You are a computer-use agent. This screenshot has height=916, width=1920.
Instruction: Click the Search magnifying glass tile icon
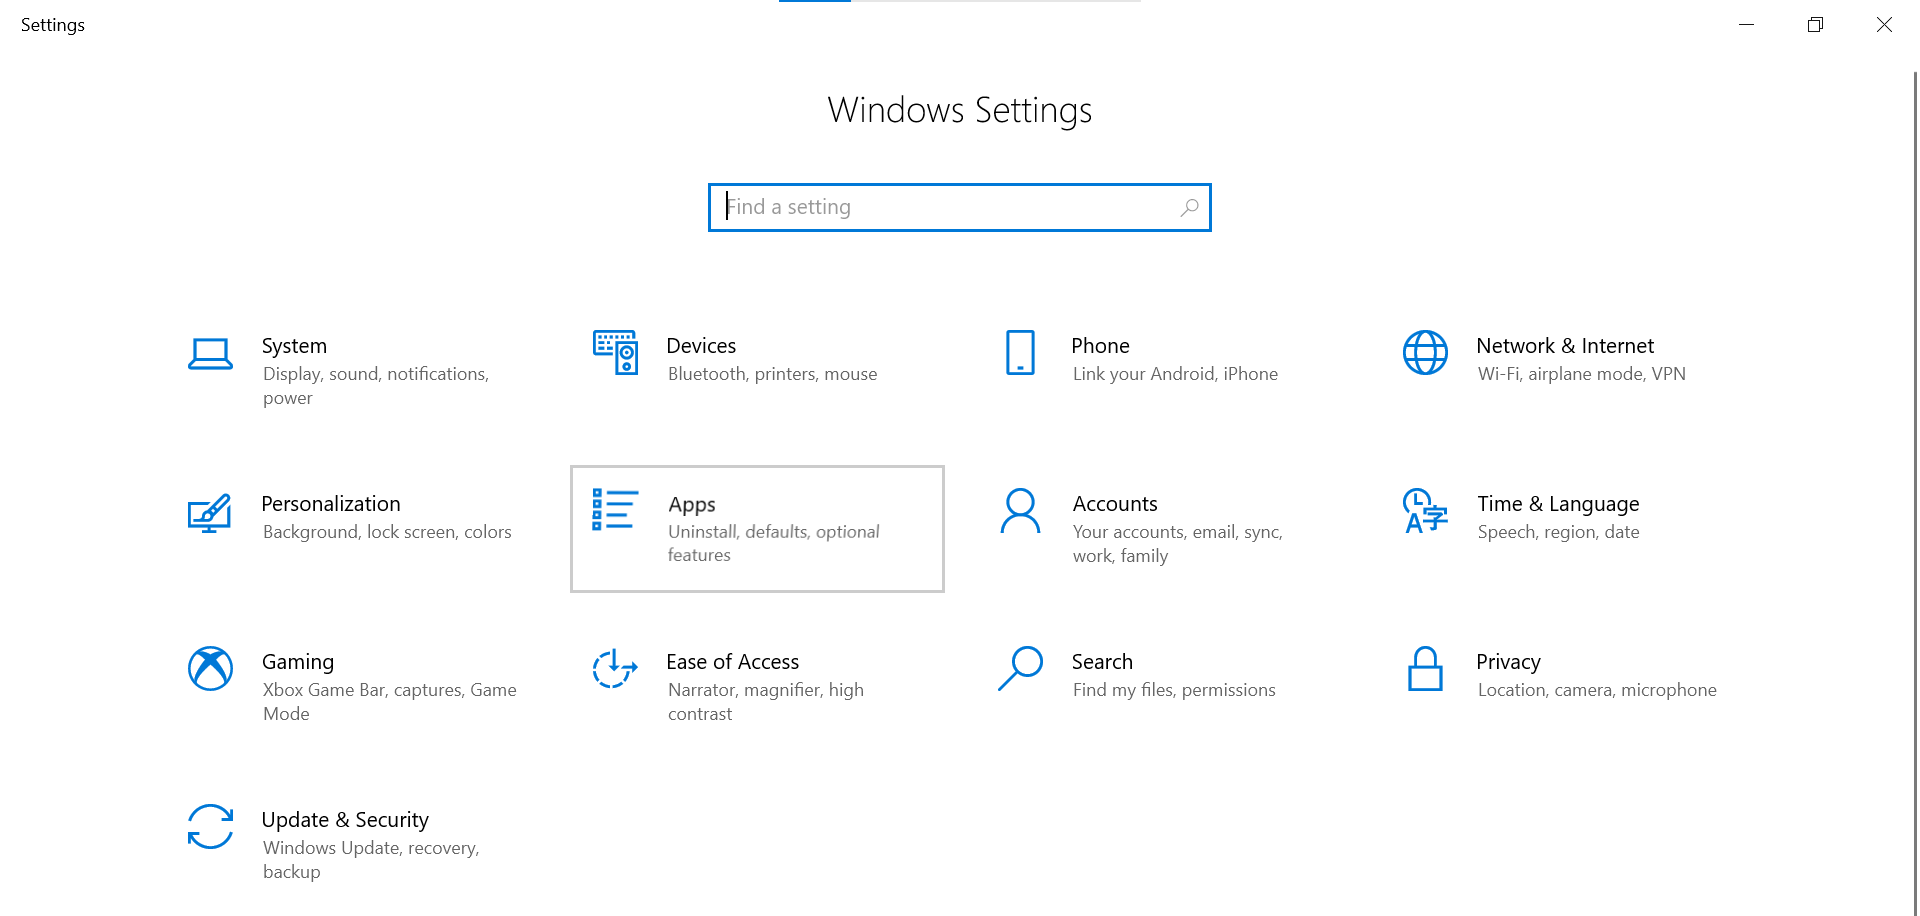pyautogui.click(x=1020, y=668)
